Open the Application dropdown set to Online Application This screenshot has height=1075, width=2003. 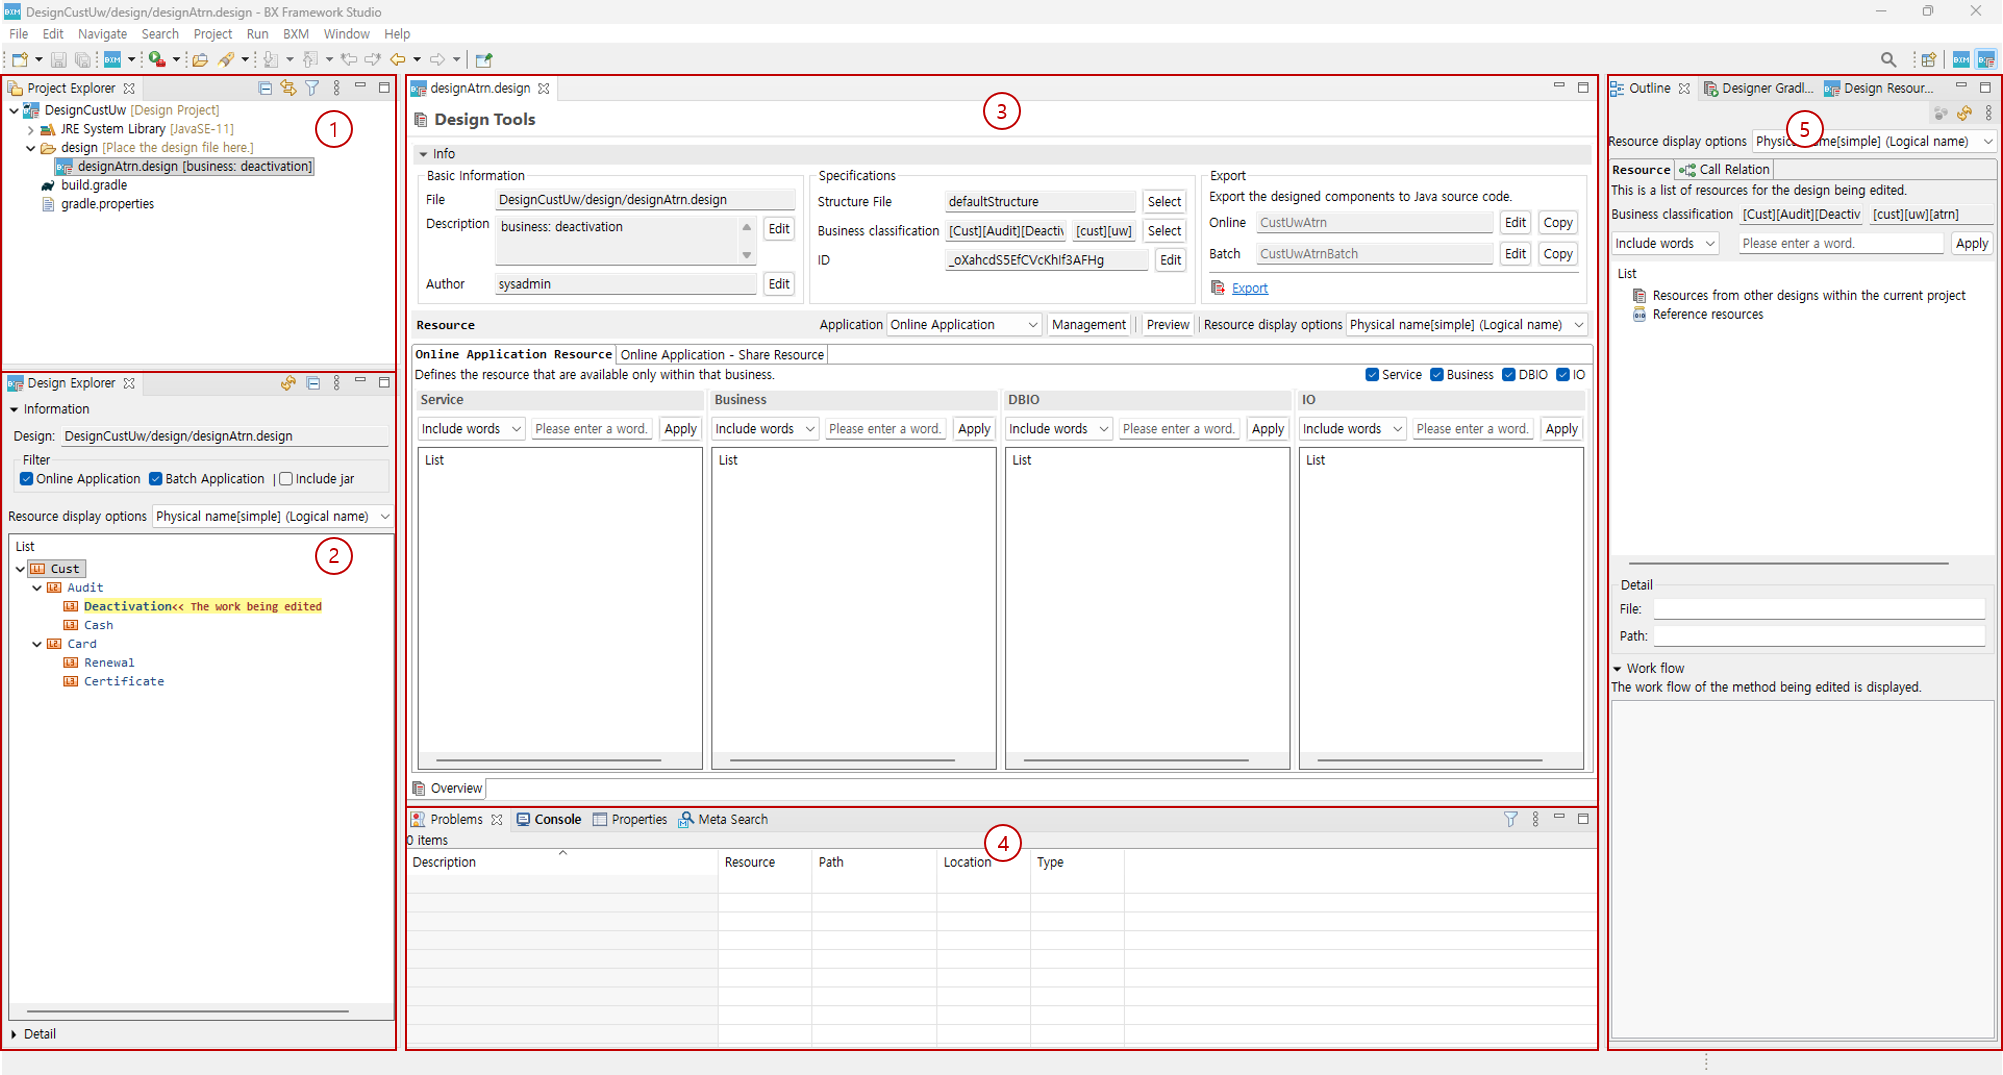pyautogui.click(x=963, y=325)
